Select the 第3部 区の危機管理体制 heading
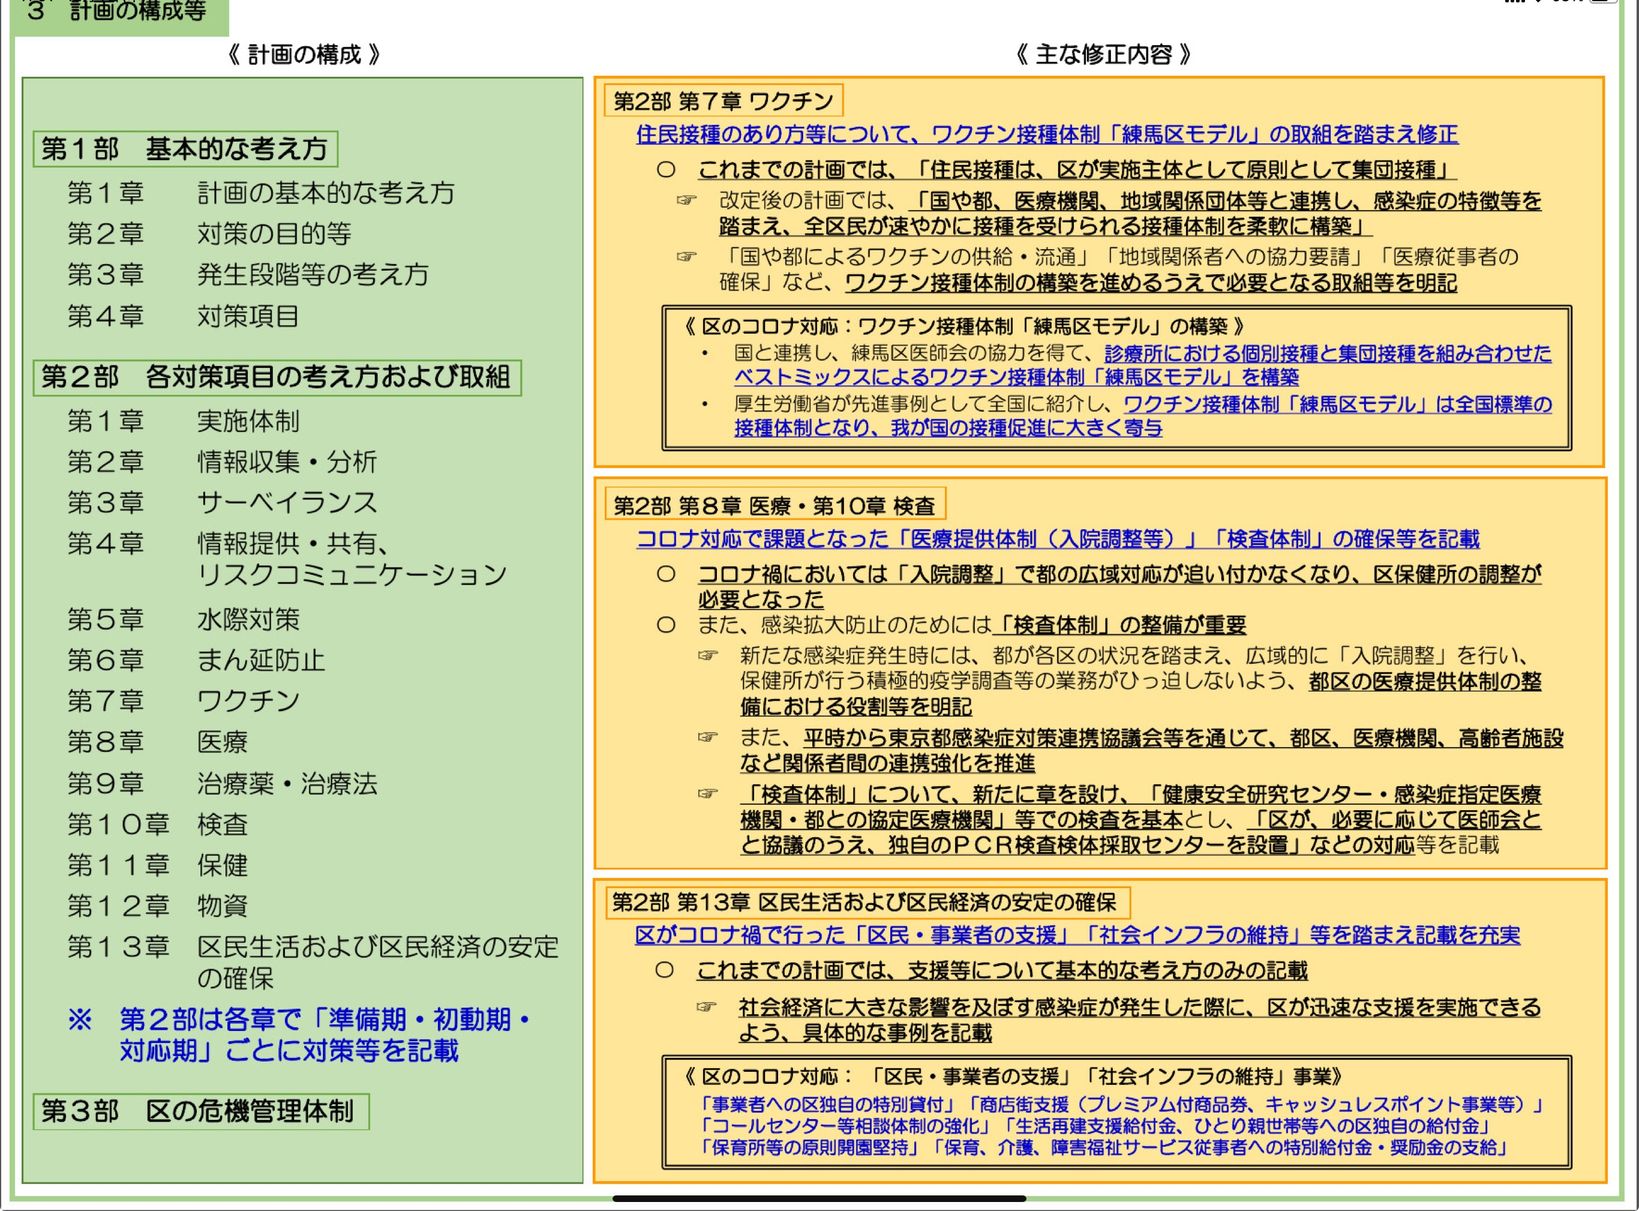 (199, 1111)
